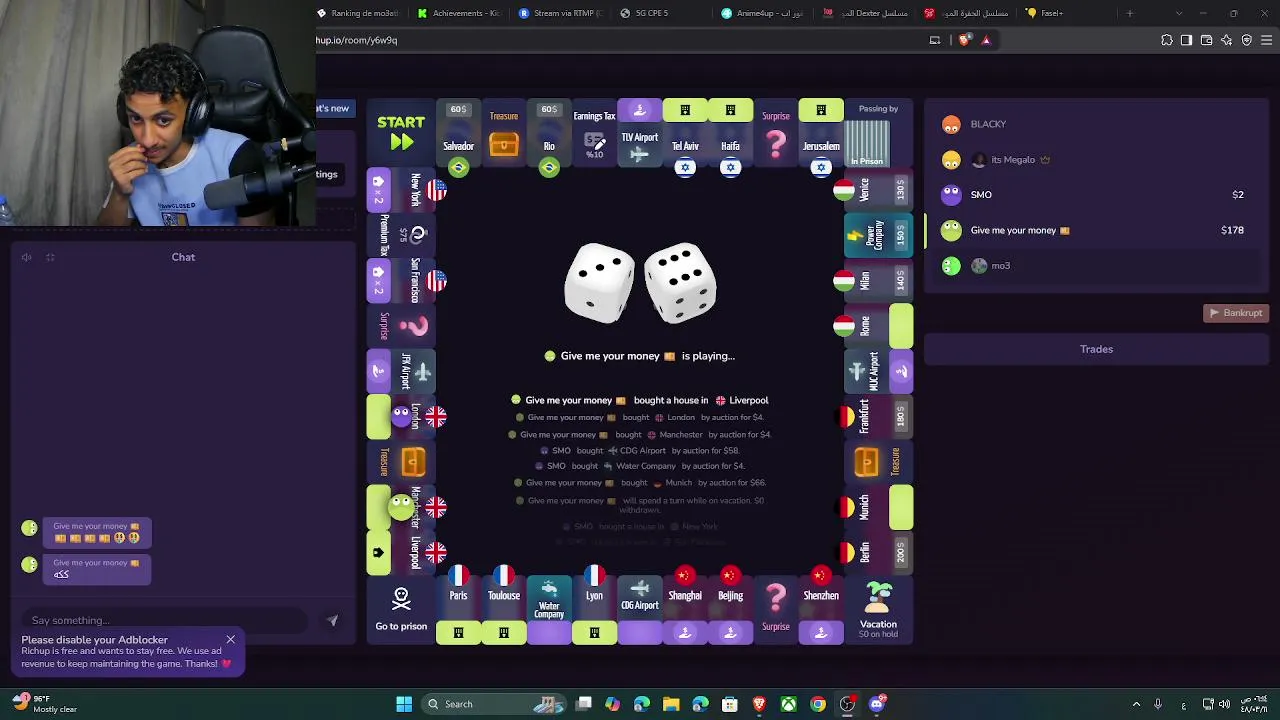This screenshot has height=720, width=1280.
Task: Select the MUC Airport tile
Action: (x=878, y=371)
